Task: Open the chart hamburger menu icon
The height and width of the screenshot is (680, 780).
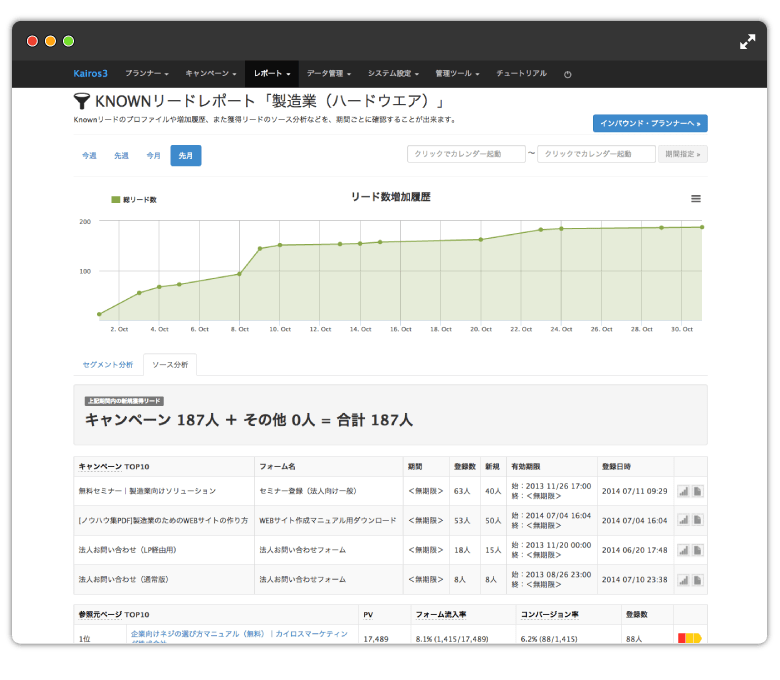Action: pyautogui.click(x=696, y=199)
